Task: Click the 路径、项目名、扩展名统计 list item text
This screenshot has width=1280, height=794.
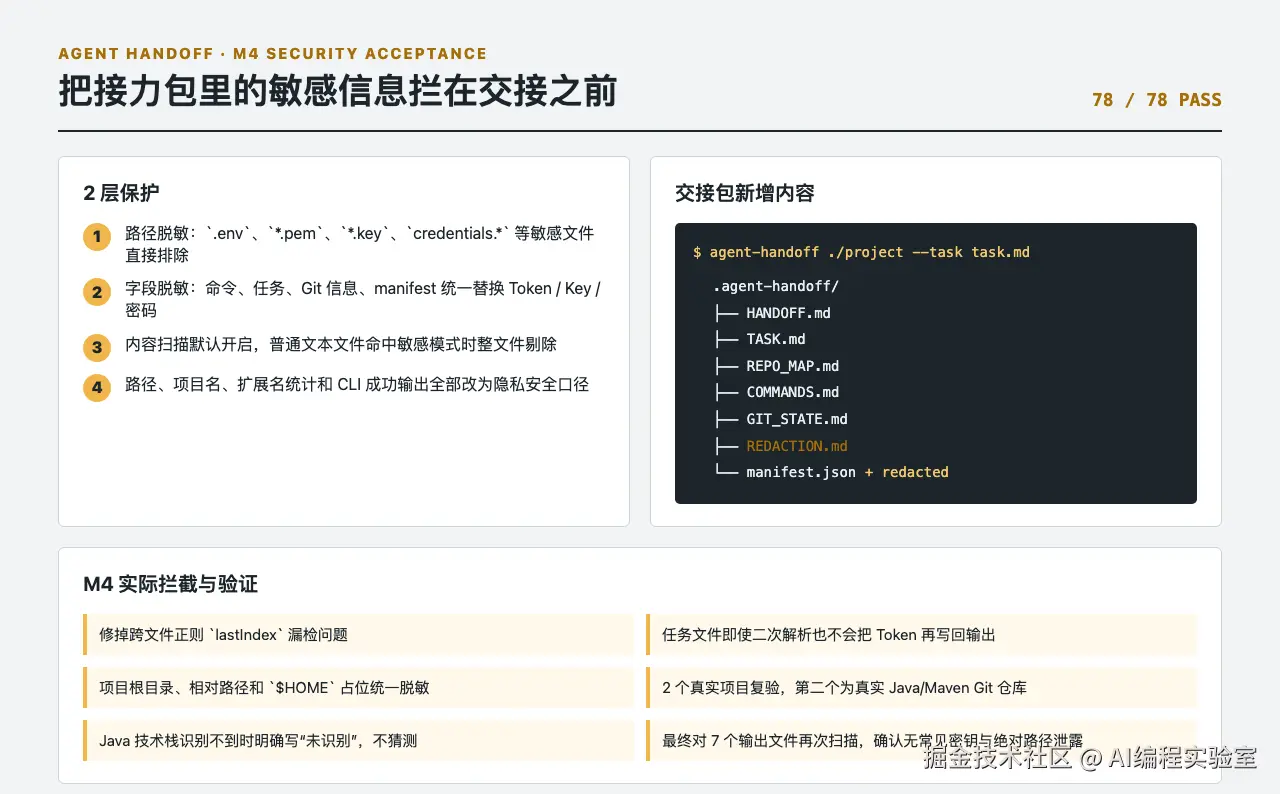Action: click(357, 384)
